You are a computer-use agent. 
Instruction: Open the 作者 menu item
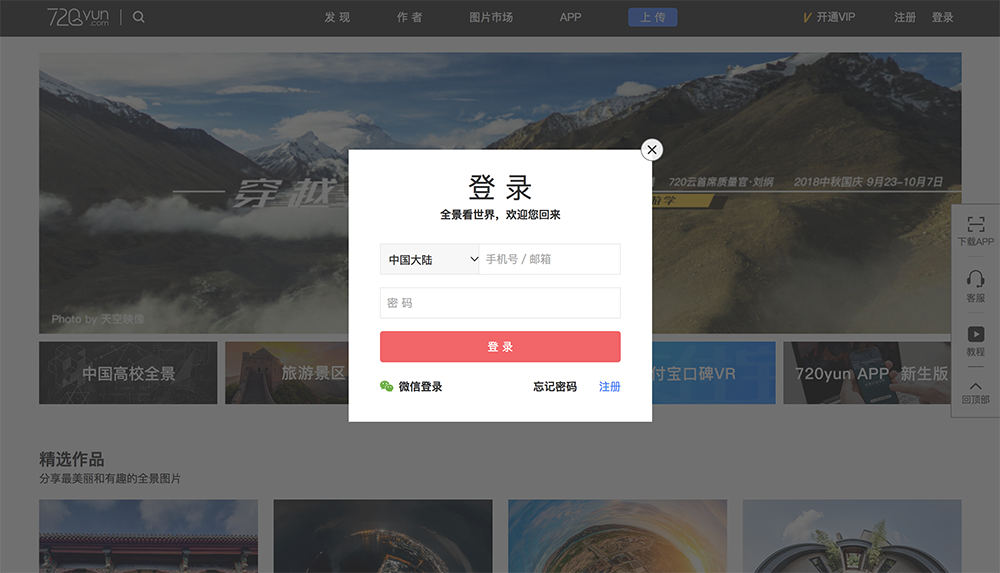(409, 17)
